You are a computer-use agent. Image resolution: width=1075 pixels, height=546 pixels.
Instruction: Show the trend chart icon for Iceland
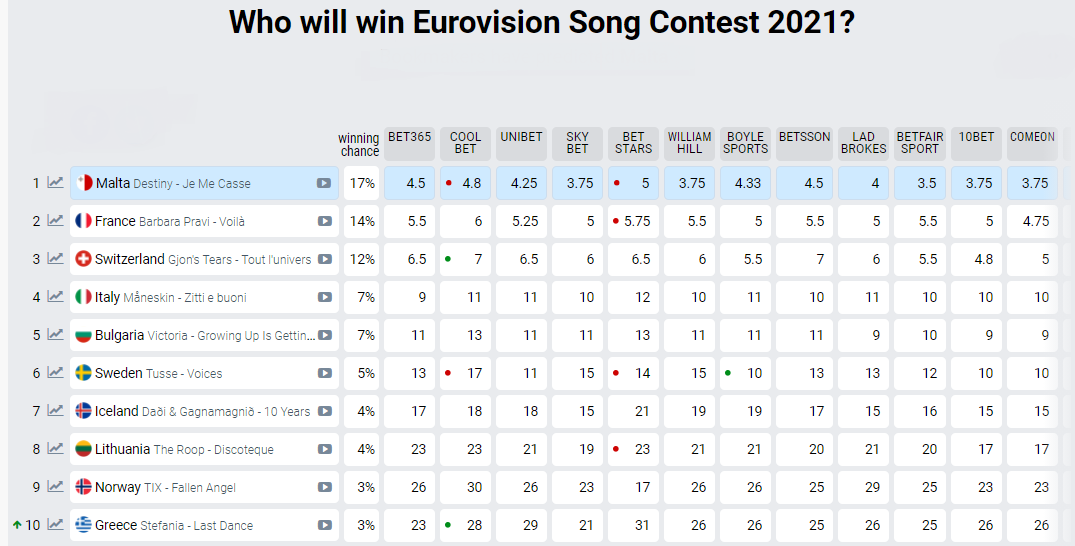click(x=55, y=411)
